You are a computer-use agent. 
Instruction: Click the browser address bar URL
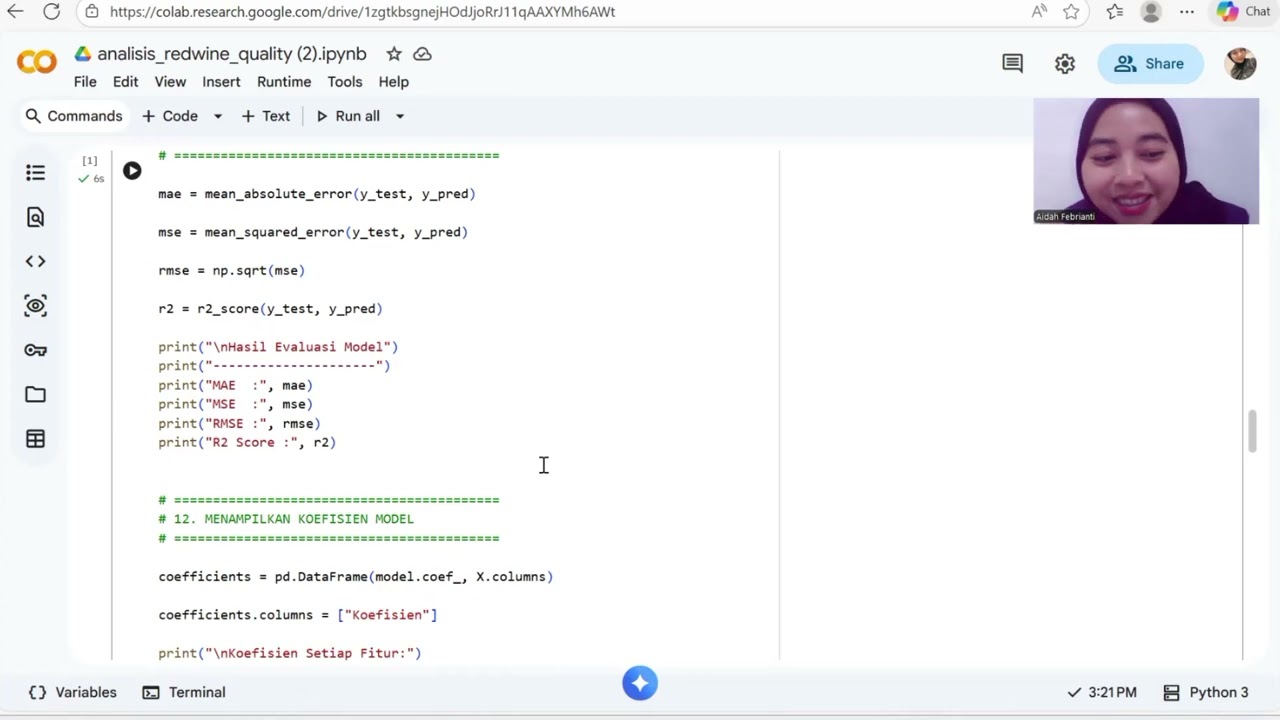362,12
